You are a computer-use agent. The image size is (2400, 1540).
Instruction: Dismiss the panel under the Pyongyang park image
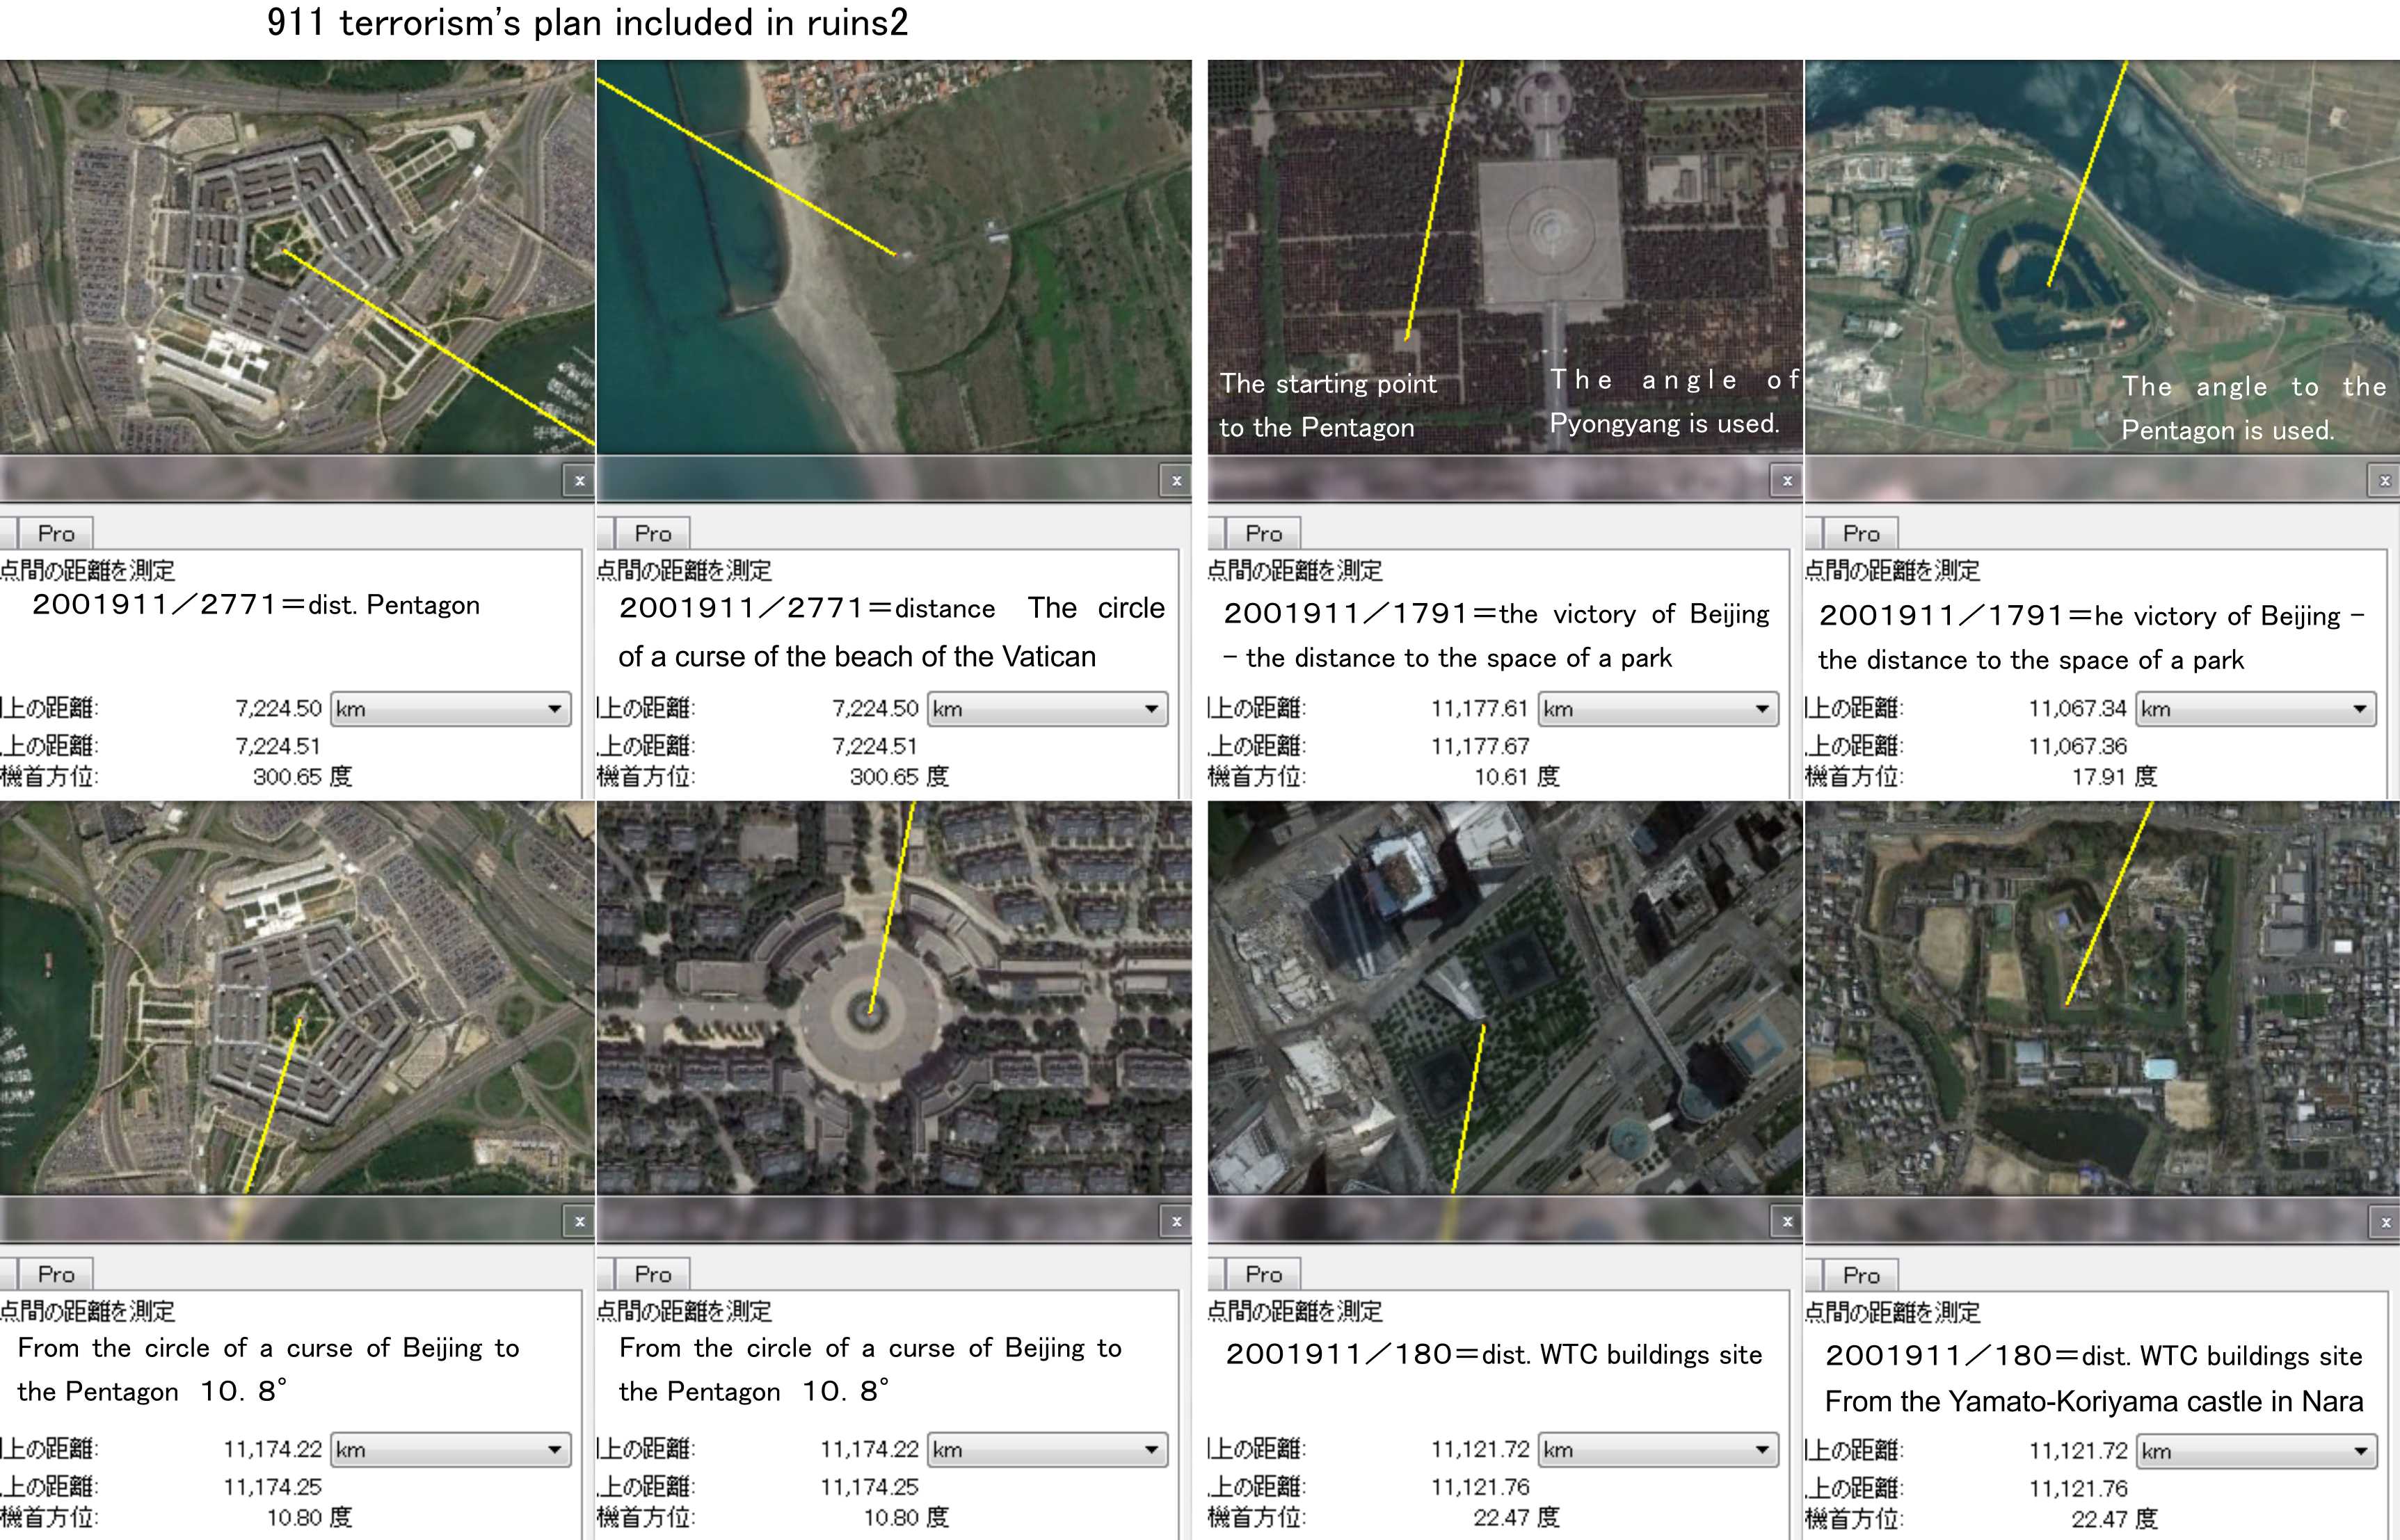tap(1786, 481)
